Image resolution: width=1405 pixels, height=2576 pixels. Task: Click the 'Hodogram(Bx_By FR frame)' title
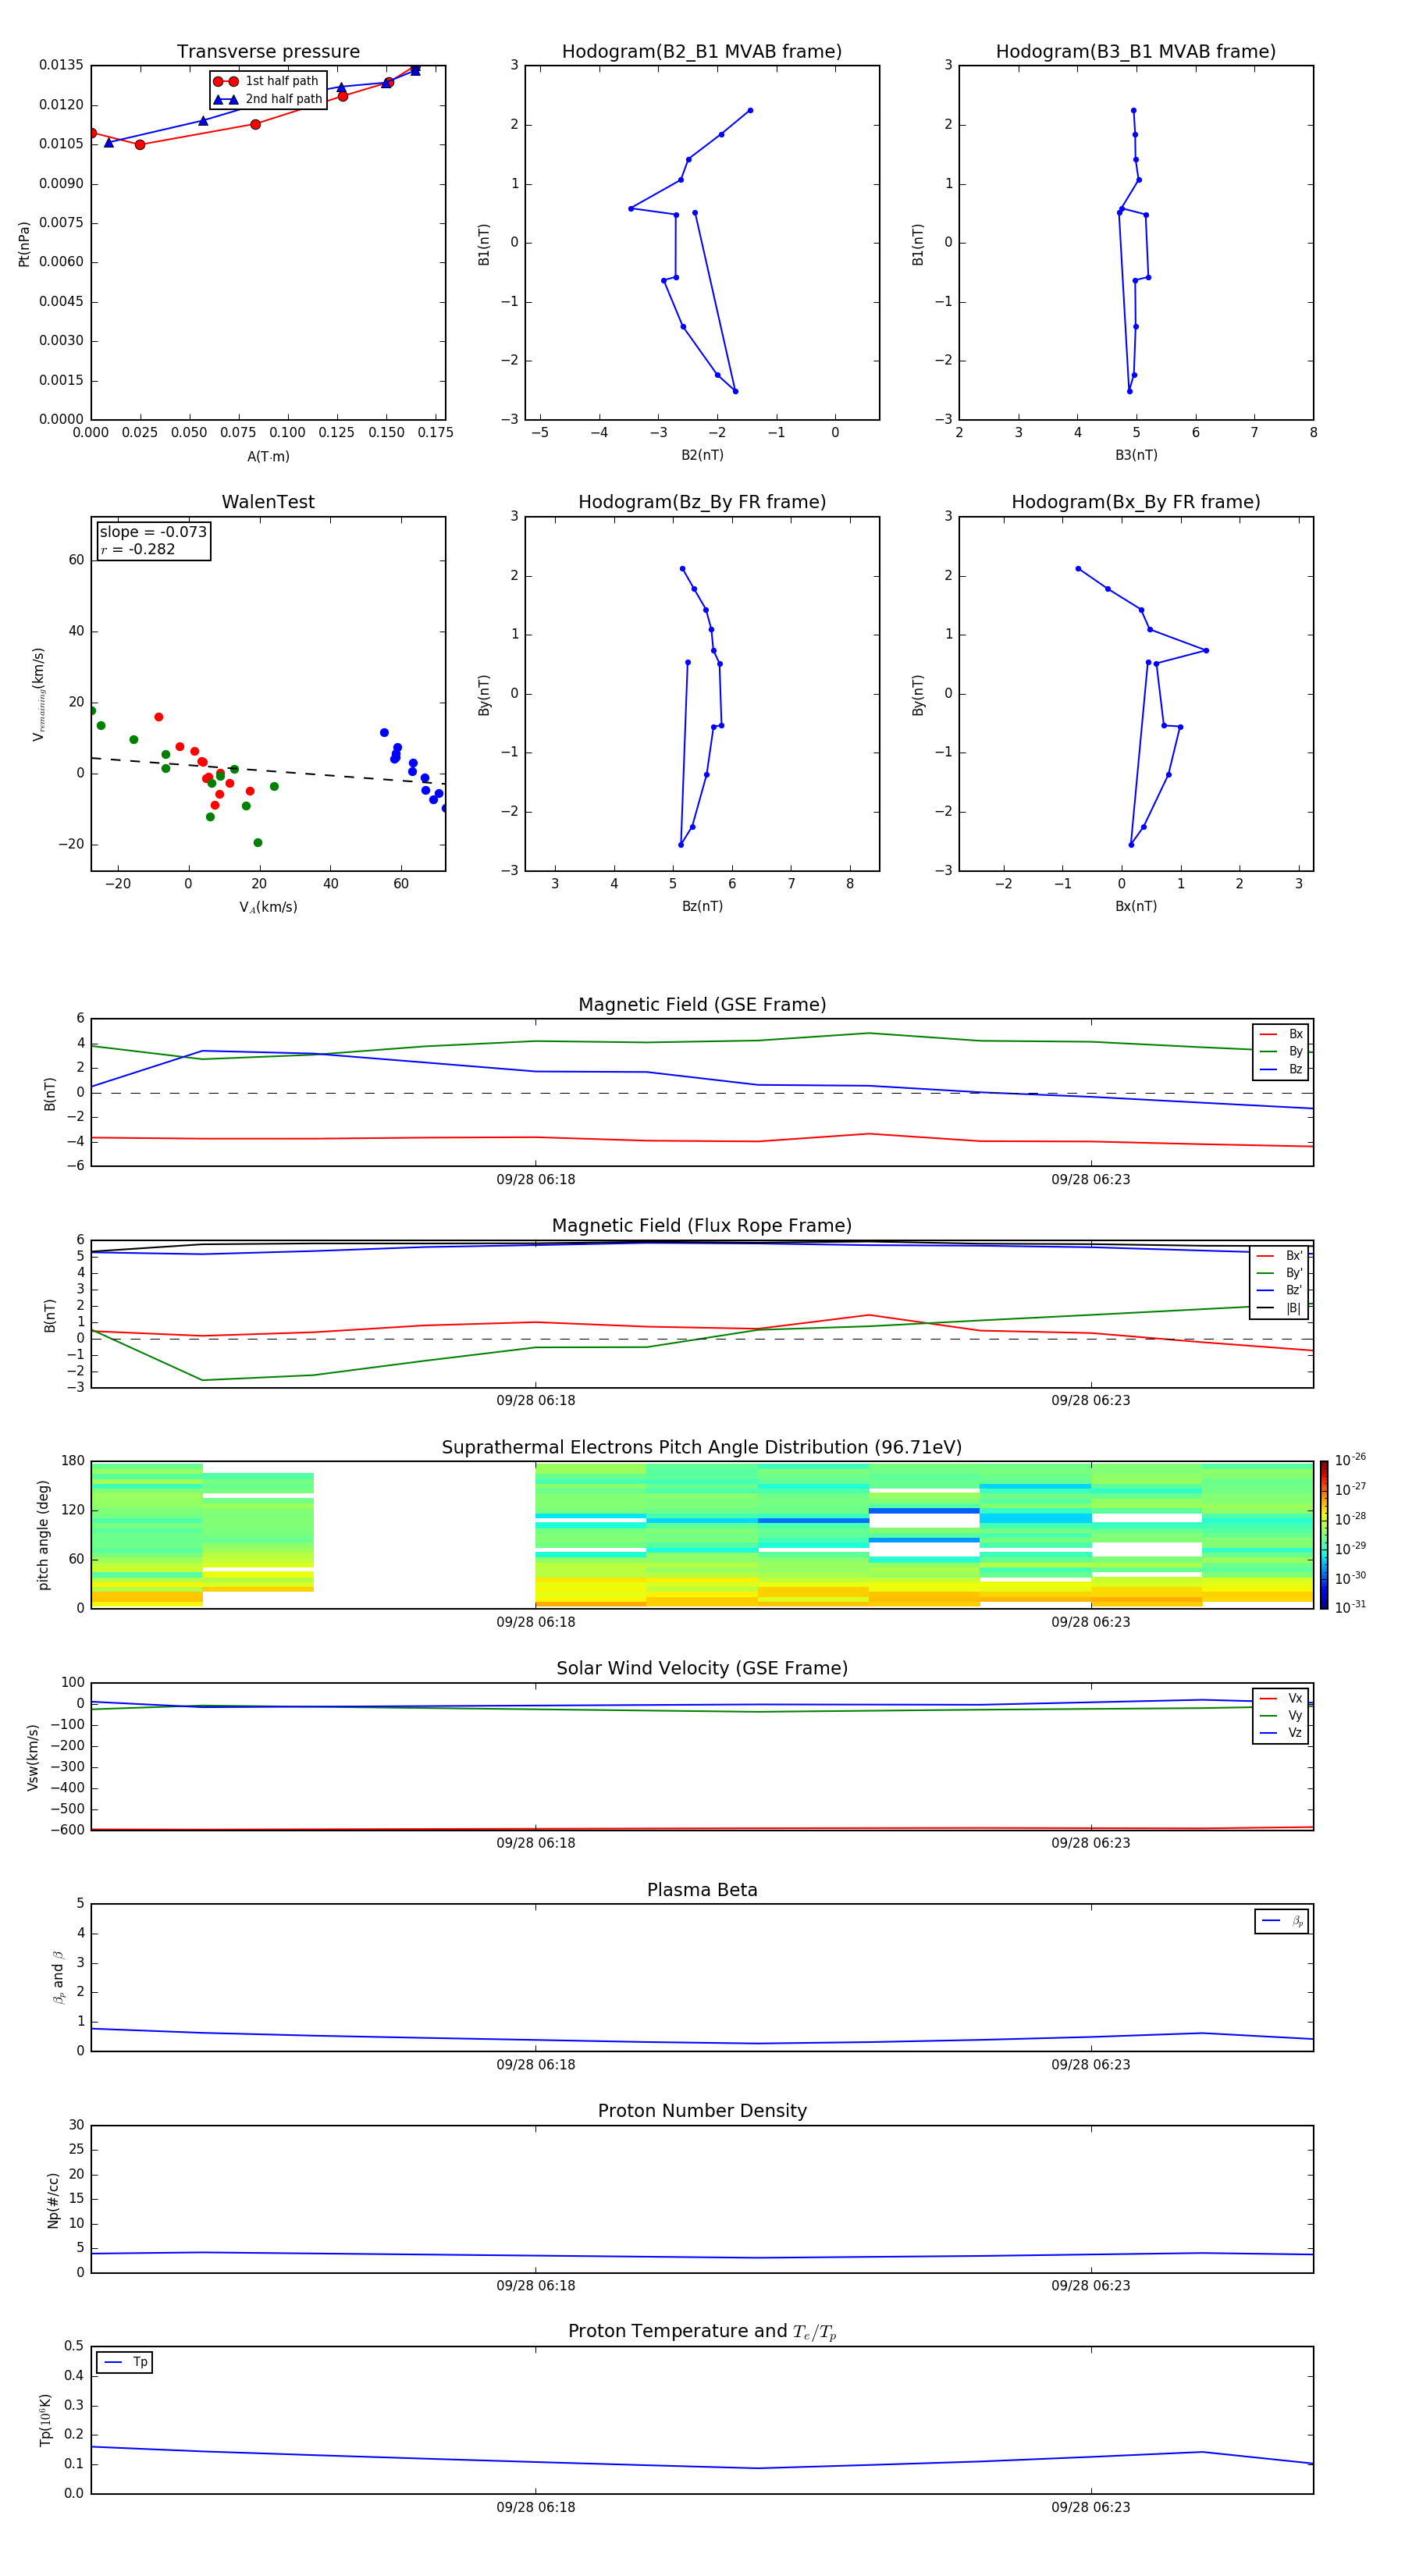(1136, 502)
